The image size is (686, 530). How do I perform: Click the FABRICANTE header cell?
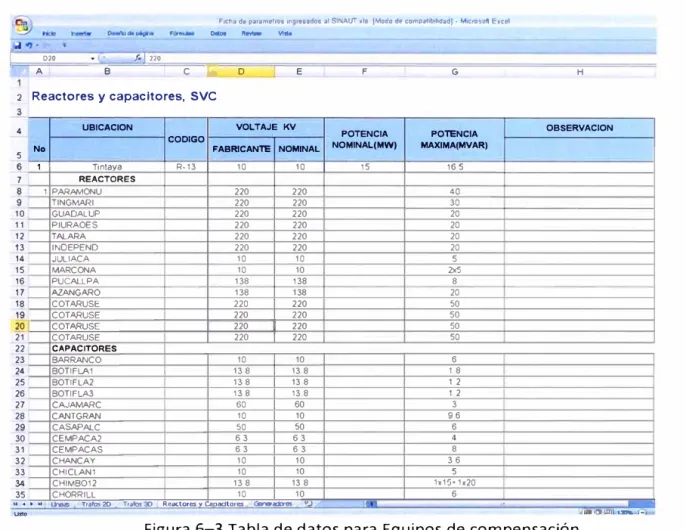pyautogui.click(x=241, y=149)
